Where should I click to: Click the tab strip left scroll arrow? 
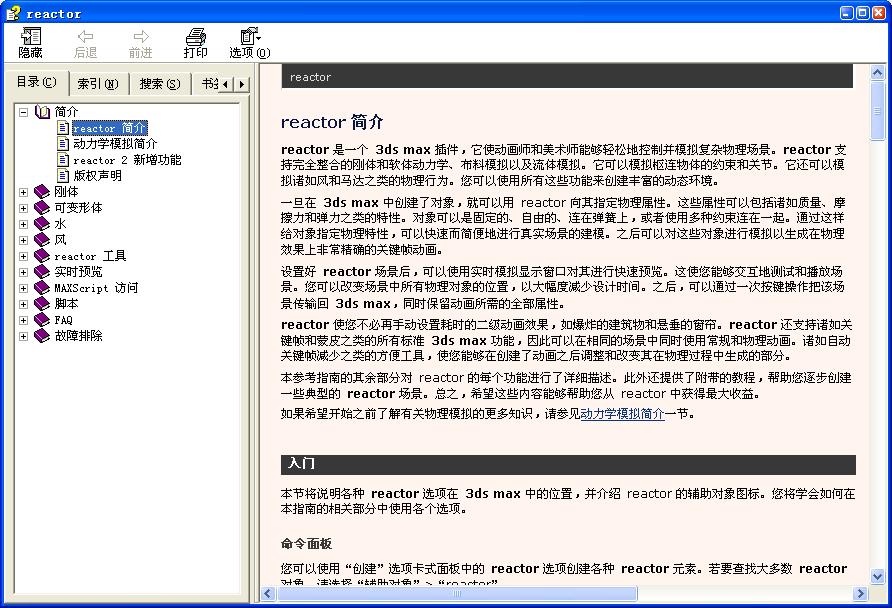click(226, 84)
